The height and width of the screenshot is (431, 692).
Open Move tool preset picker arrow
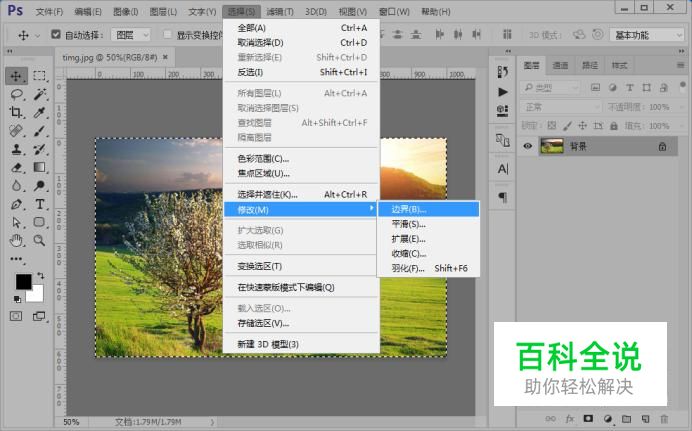click(38, 35)
